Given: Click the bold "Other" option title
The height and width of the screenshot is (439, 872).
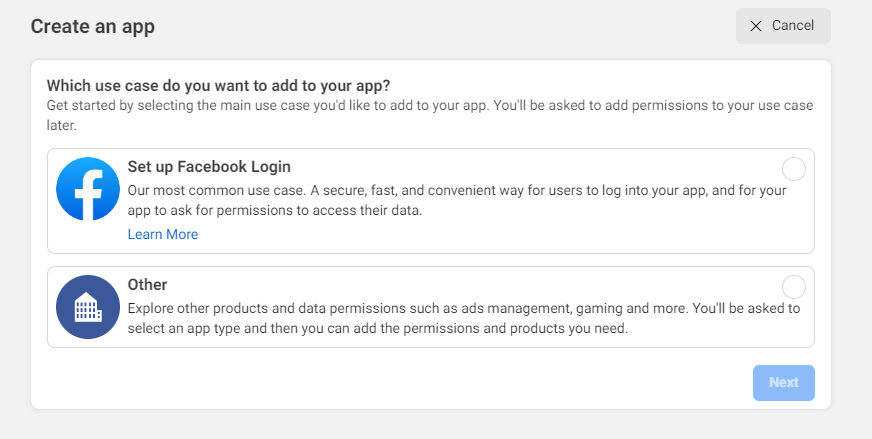Looking at the screenshot, I should (x=148, y=285).
